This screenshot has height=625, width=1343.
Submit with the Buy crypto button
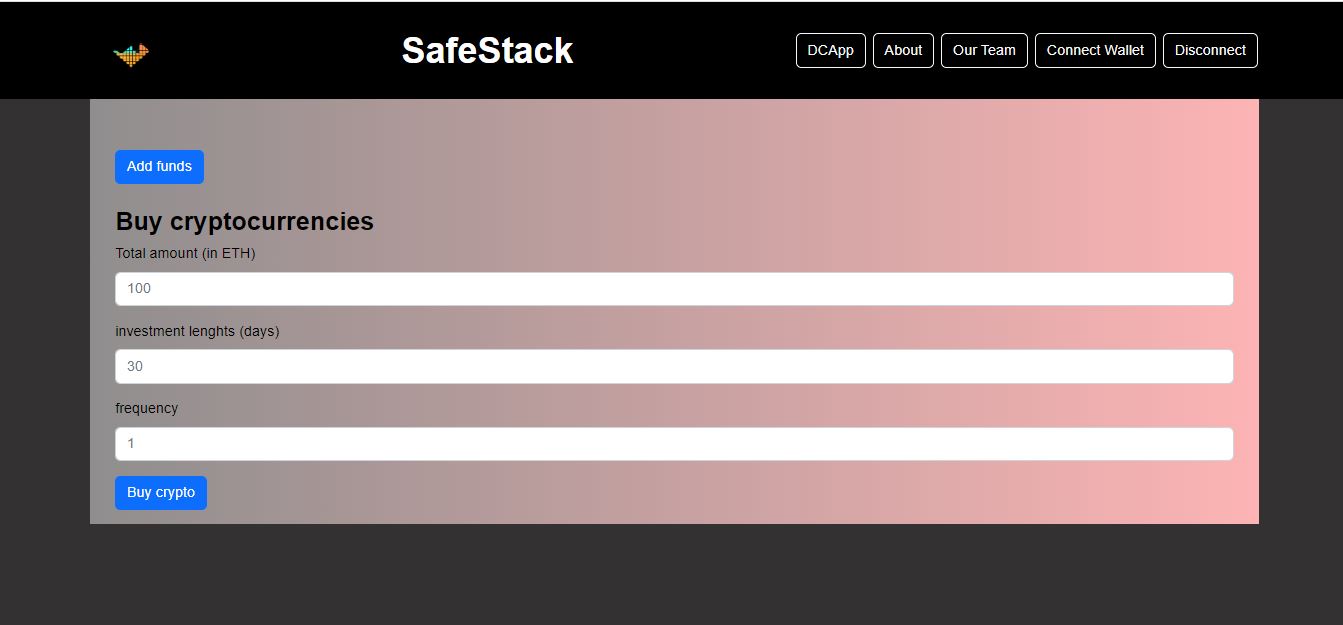161,493
